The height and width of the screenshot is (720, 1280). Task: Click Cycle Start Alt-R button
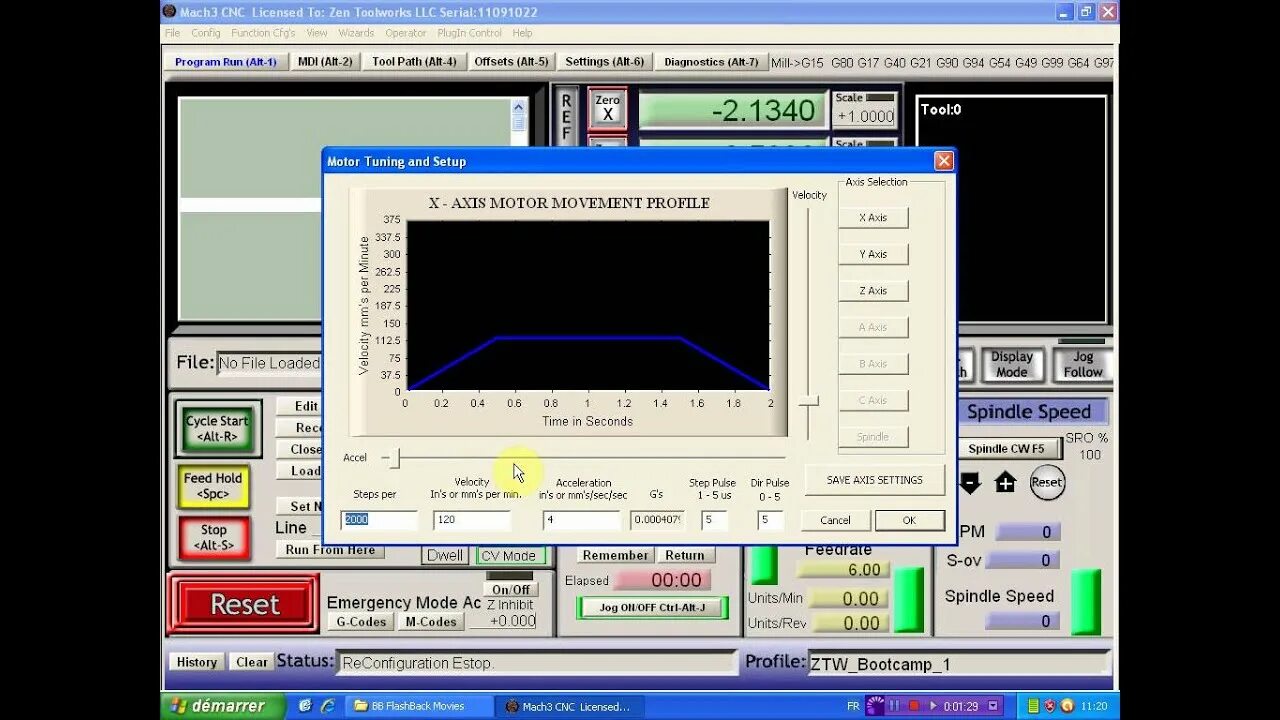tap(218, 429)
